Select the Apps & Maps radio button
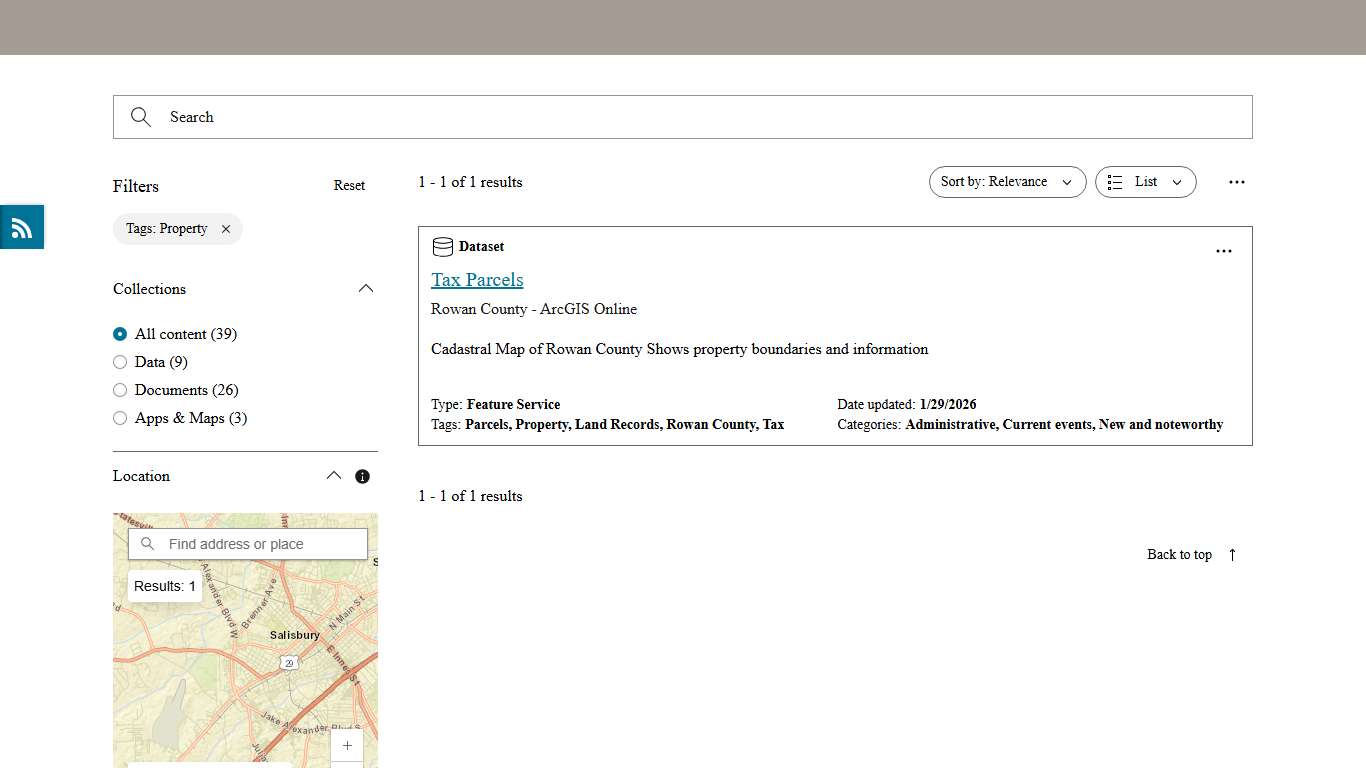The image size is (1366, 768). coord(120,418)
